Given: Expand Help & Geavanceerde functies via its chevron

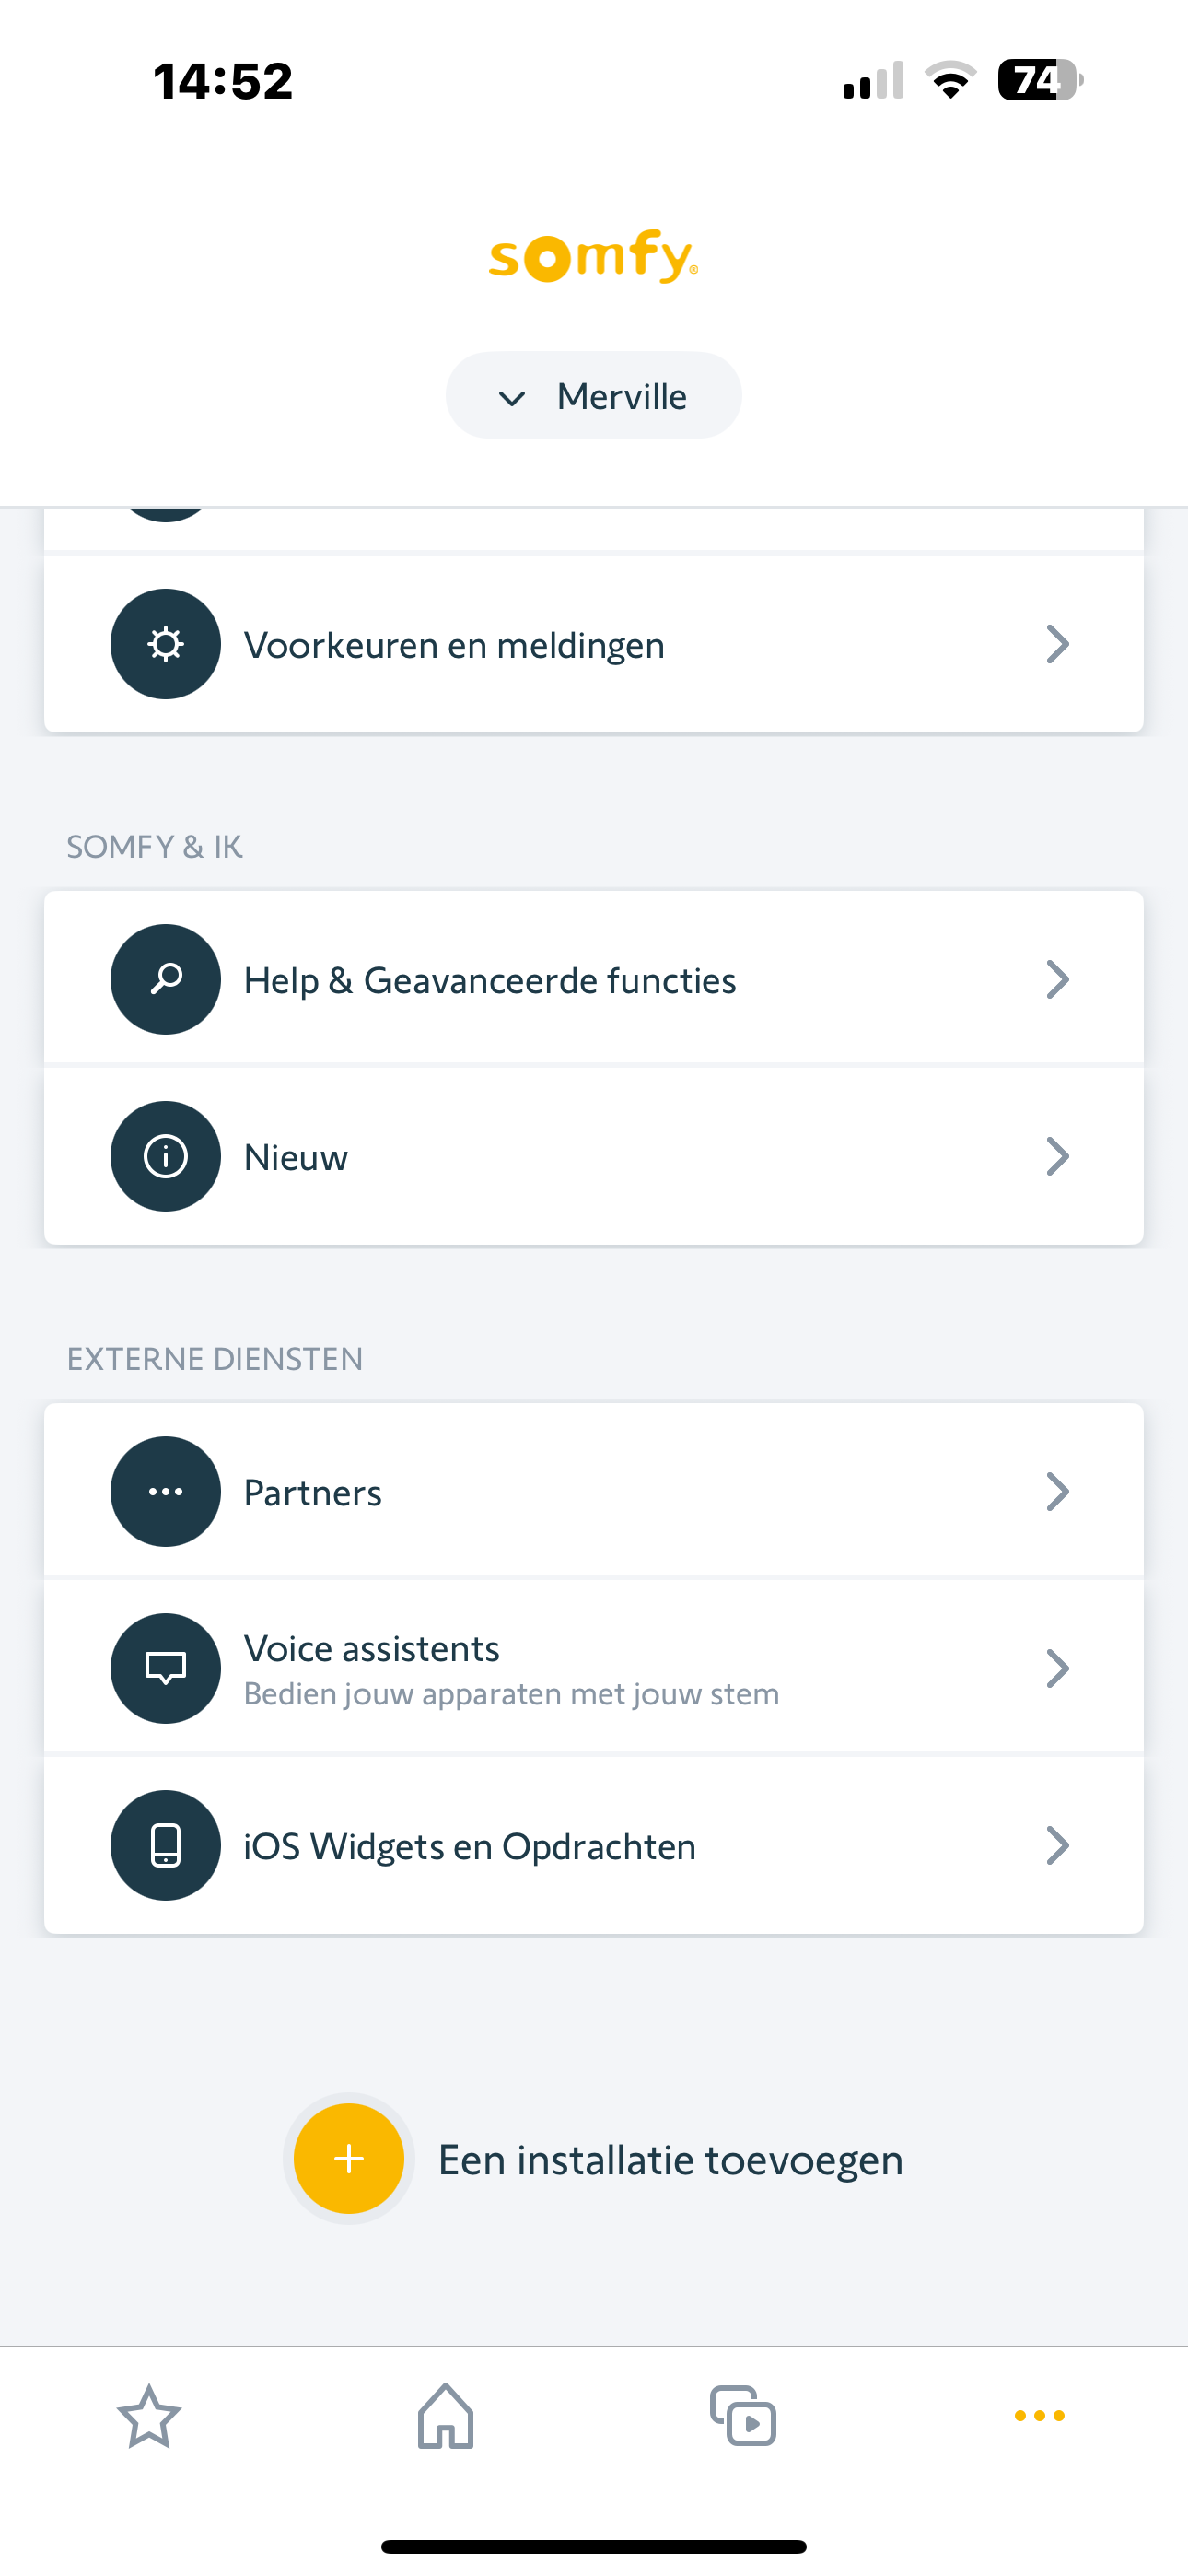Looking at the screenshot, I should [x=1057, y=979].
